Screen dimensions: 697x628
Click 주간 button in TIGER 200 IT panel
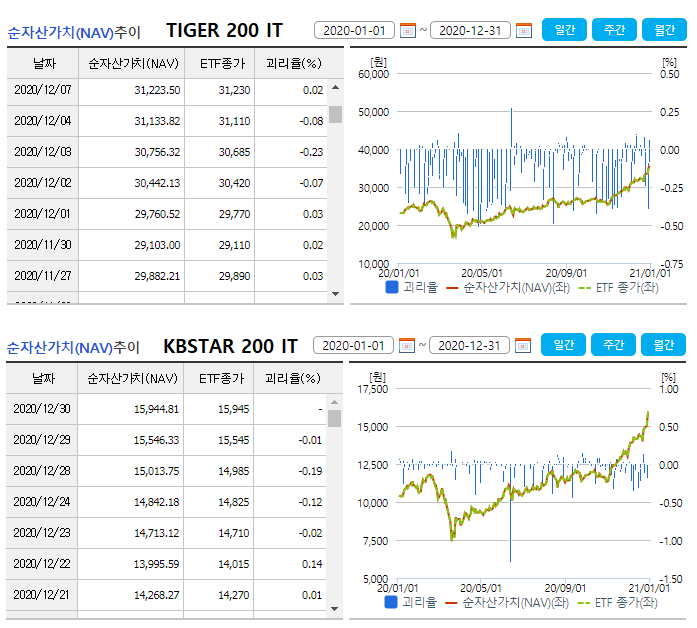(x=614, y=30)
